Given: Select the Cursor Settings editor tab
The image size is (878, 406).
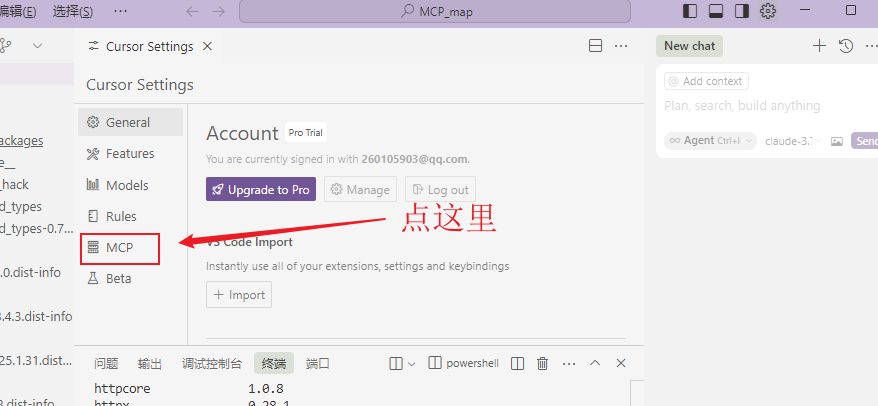Looking at the screenshot, I should tap(147, 46).
